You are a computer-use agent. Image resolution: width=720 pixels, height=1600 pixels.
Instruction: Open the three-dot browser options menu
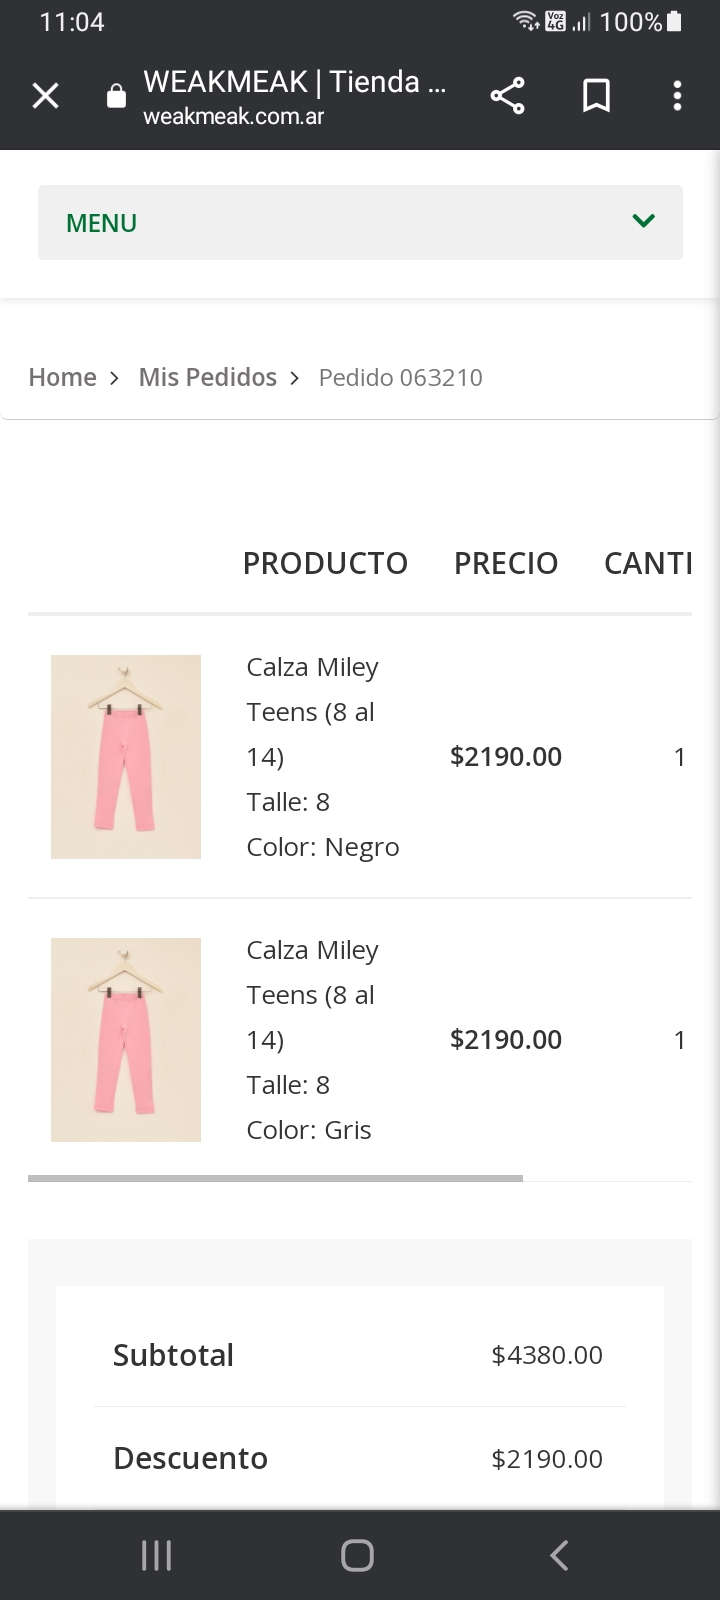[677, 96]
